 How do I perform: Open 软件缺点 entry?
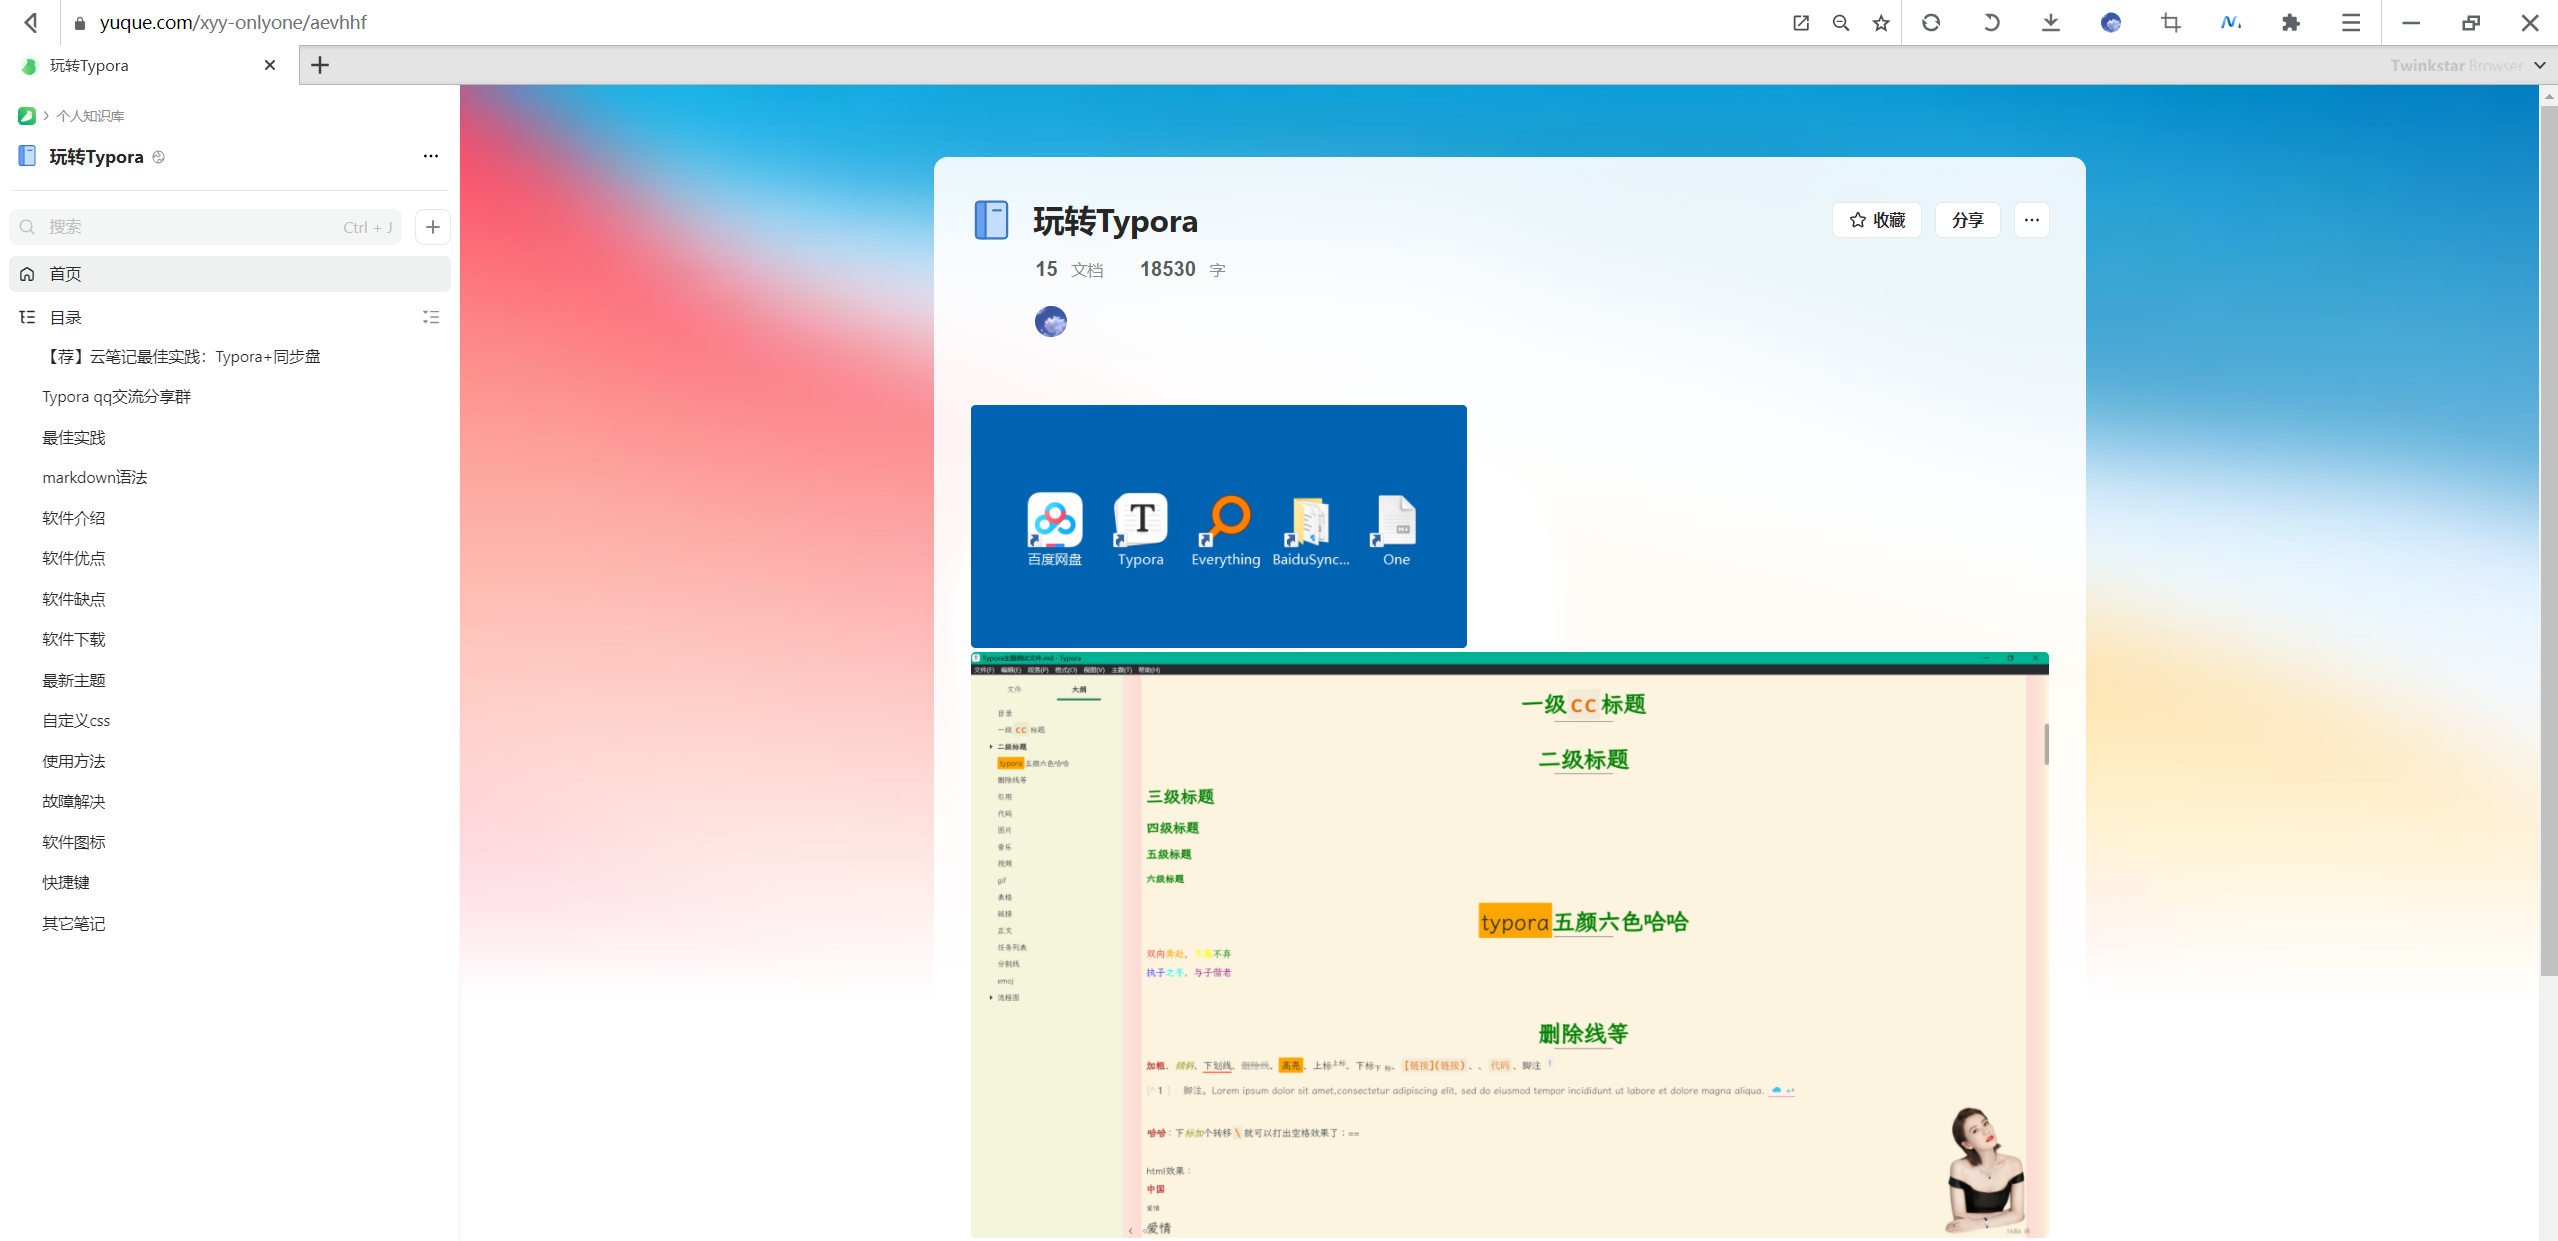click(74, 599)
